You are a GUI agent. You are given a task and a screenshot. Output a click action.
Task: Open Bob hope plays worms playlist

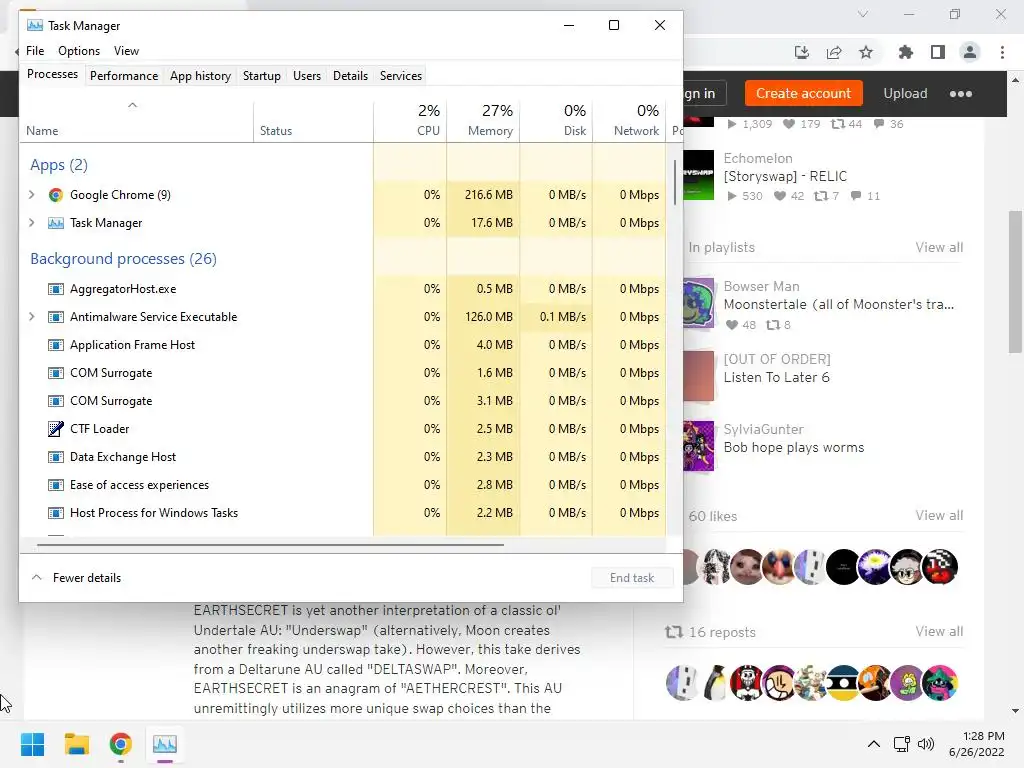point(793,448)
